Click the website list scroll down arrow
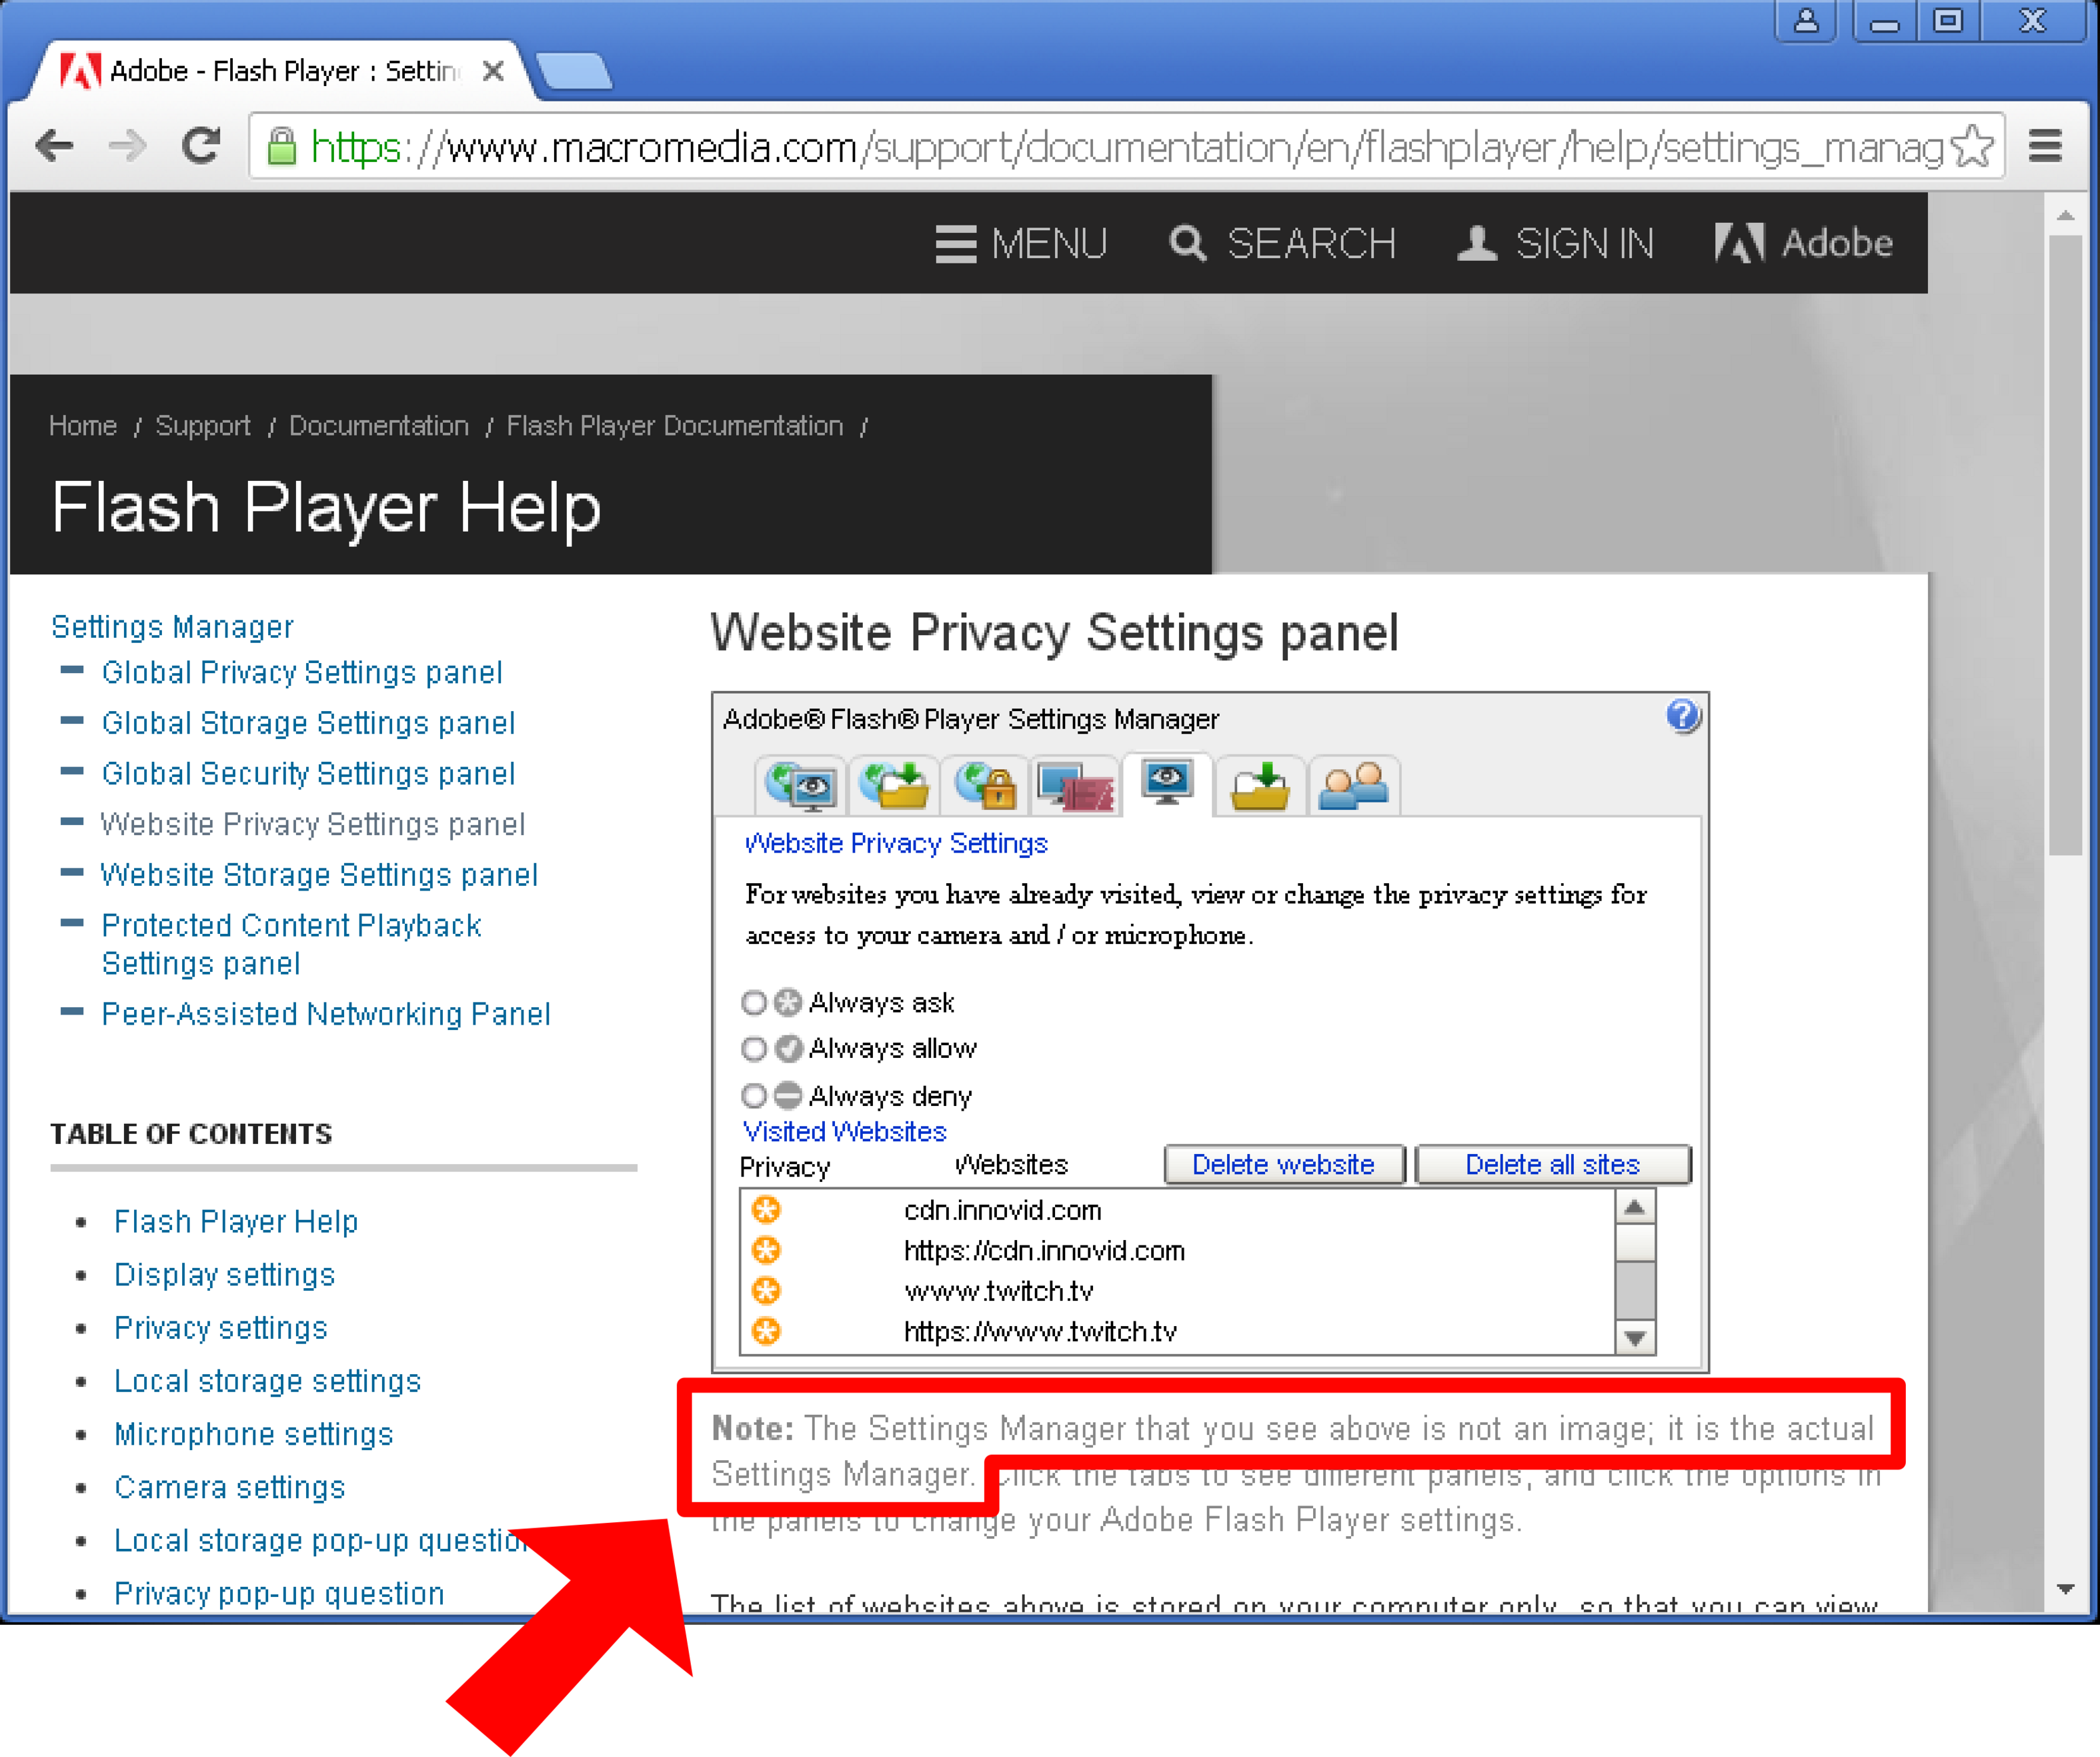2100x1757 pixels. pos(1635,1337)
